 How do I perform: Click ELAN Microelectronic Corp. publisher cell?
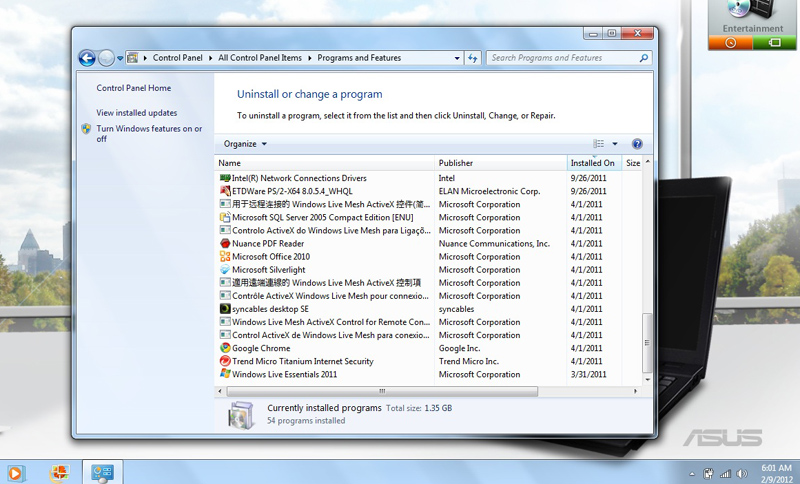pyautogui.click(x=489, y=191)
